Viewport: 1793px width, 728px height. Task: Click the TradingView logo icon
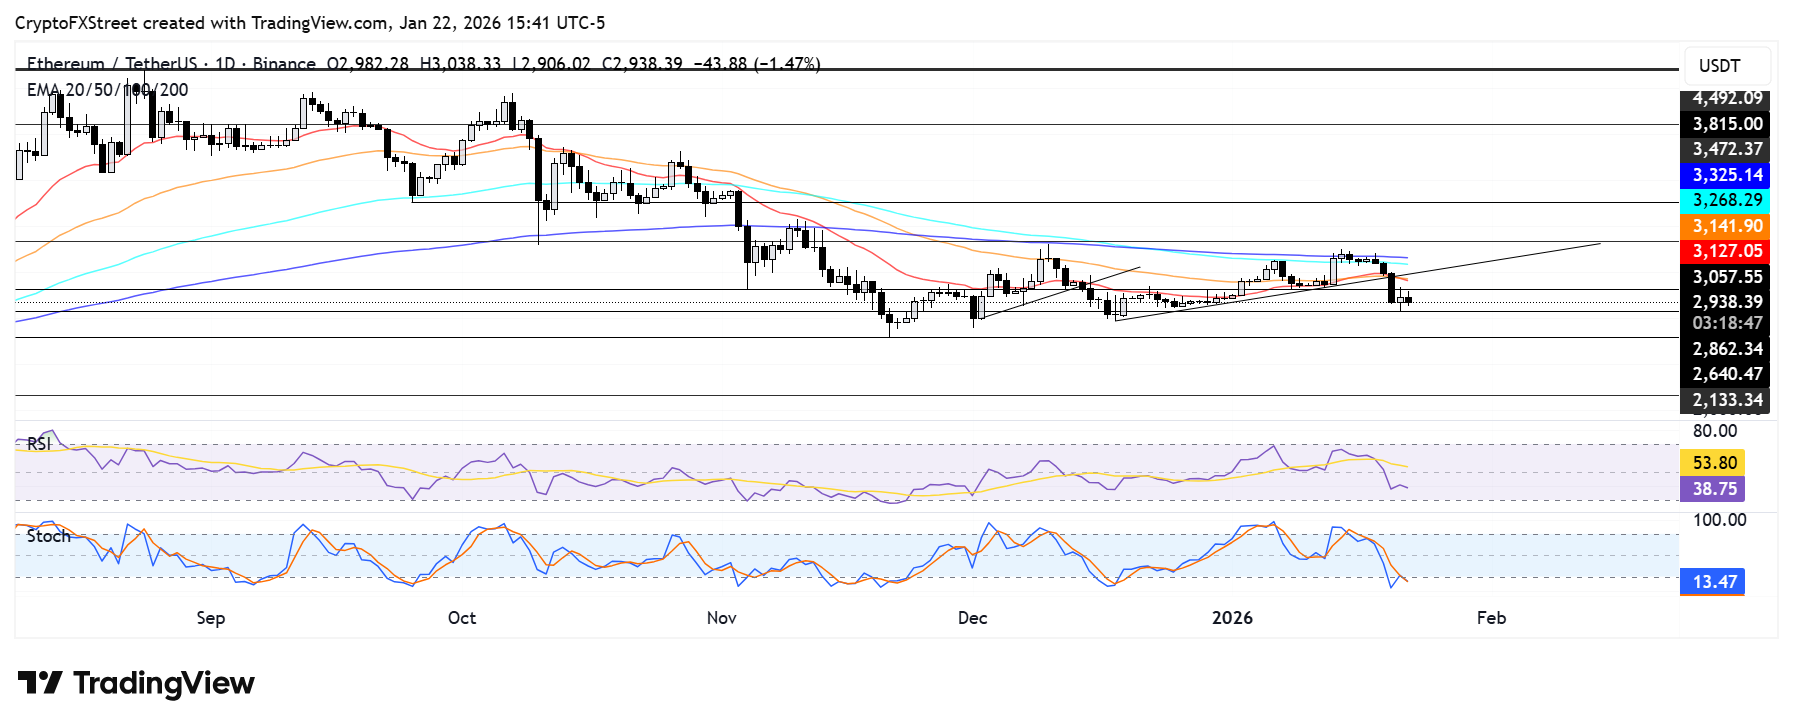point(40,684)
